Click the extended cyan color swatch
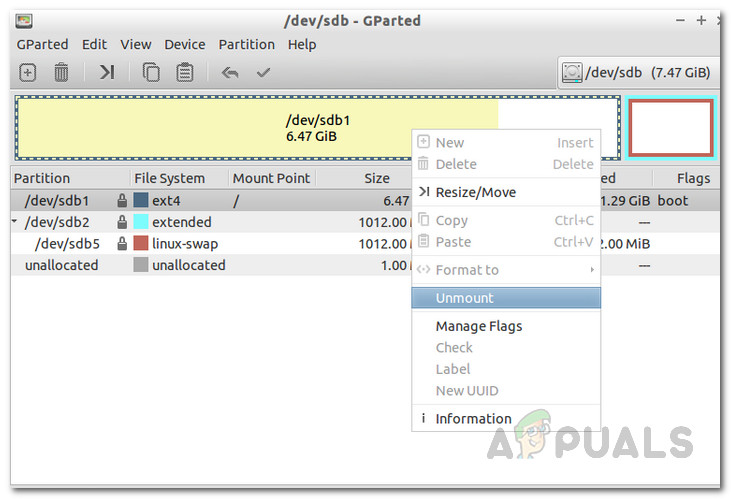The height and width of the screenshot is (499, 731). click(141, 222)
